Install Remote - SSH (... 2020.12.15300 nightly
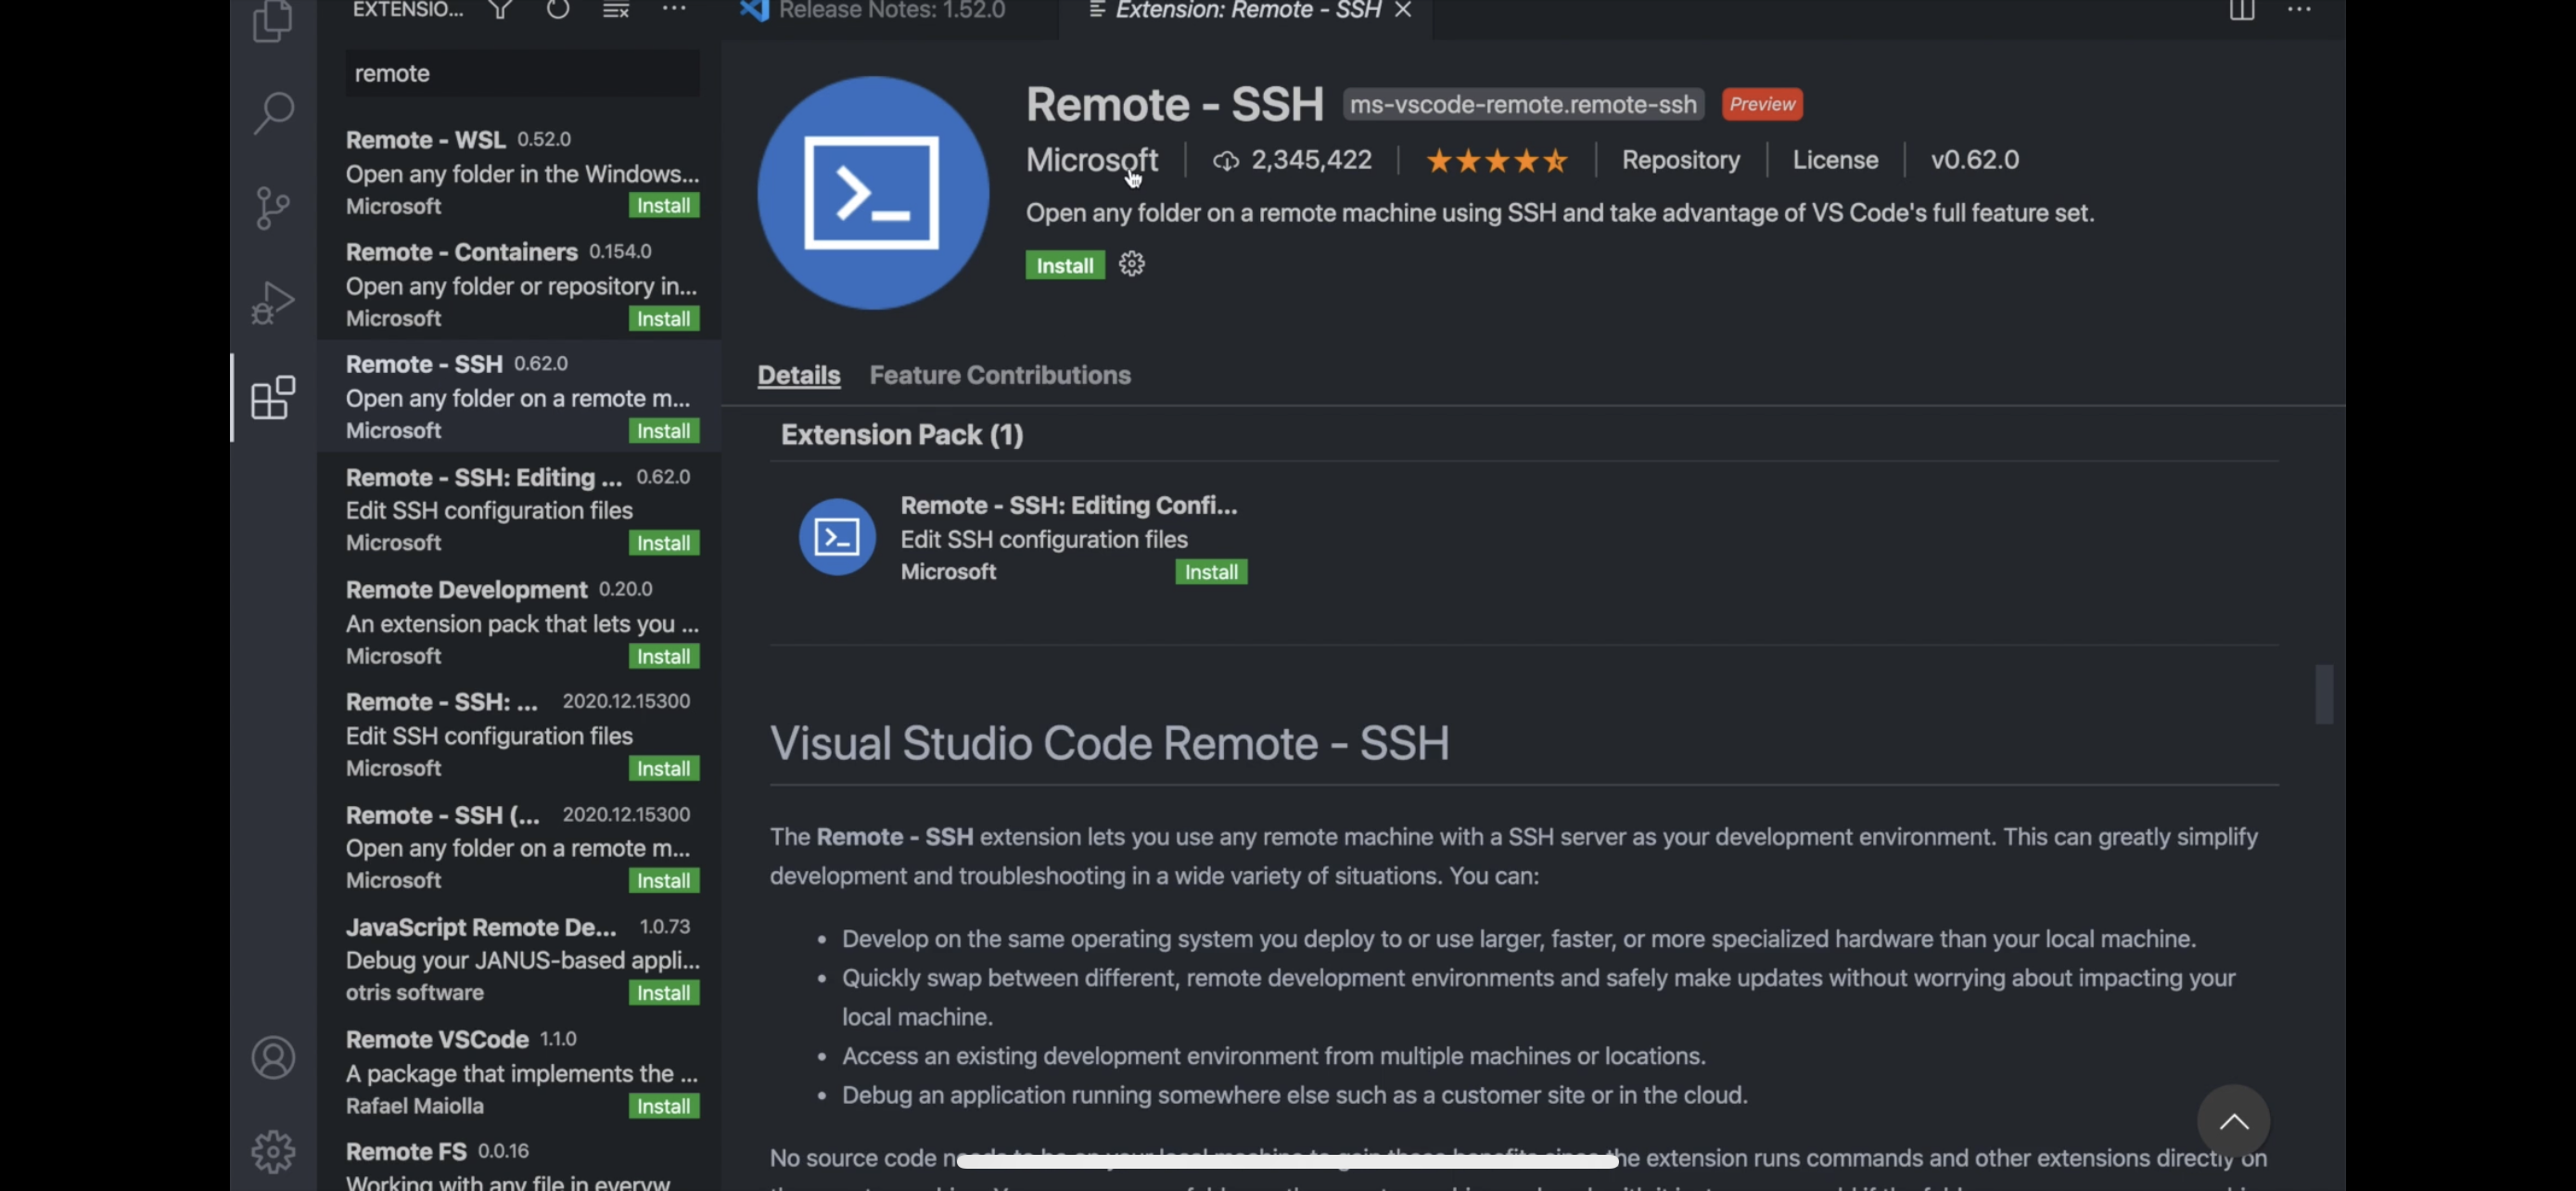This screenshot has height=1191, width=2576. click(x=664, y=881)
